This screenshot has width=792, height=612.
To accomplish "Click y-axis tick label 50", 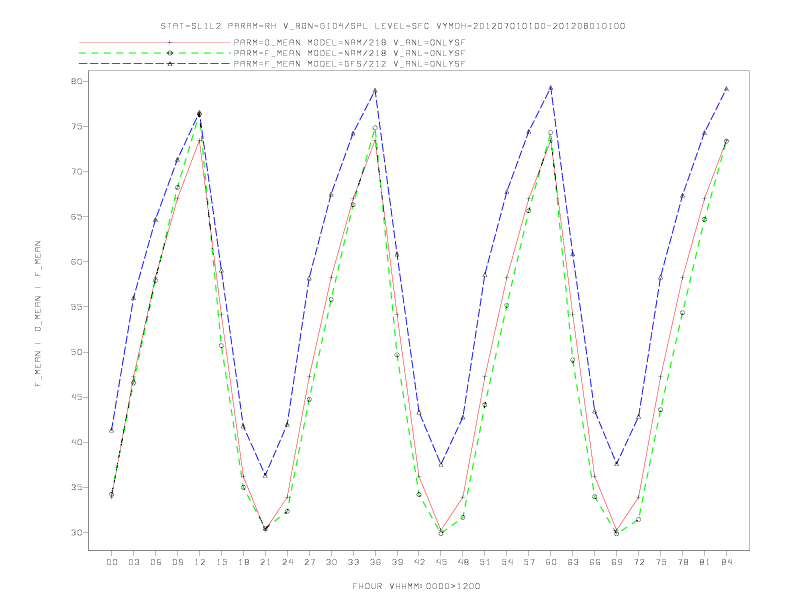I will point(76,352).
